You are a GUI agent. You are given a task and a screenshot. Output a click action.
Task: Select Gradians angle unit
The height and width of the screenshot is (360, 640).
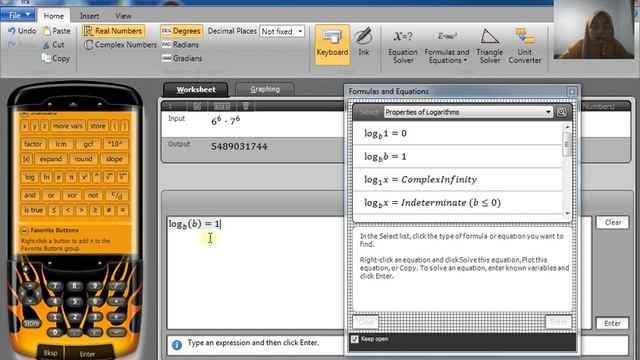182,58
